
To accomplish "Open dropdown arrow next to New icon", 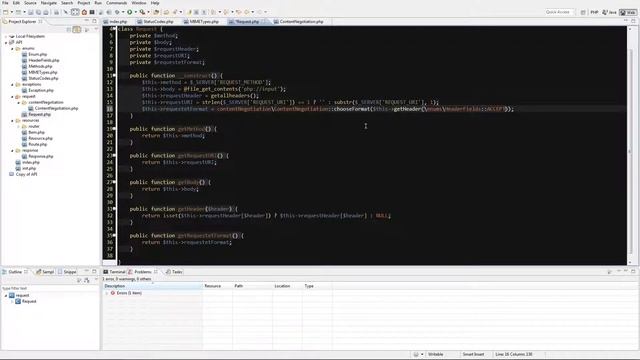I will pos(12,12).
